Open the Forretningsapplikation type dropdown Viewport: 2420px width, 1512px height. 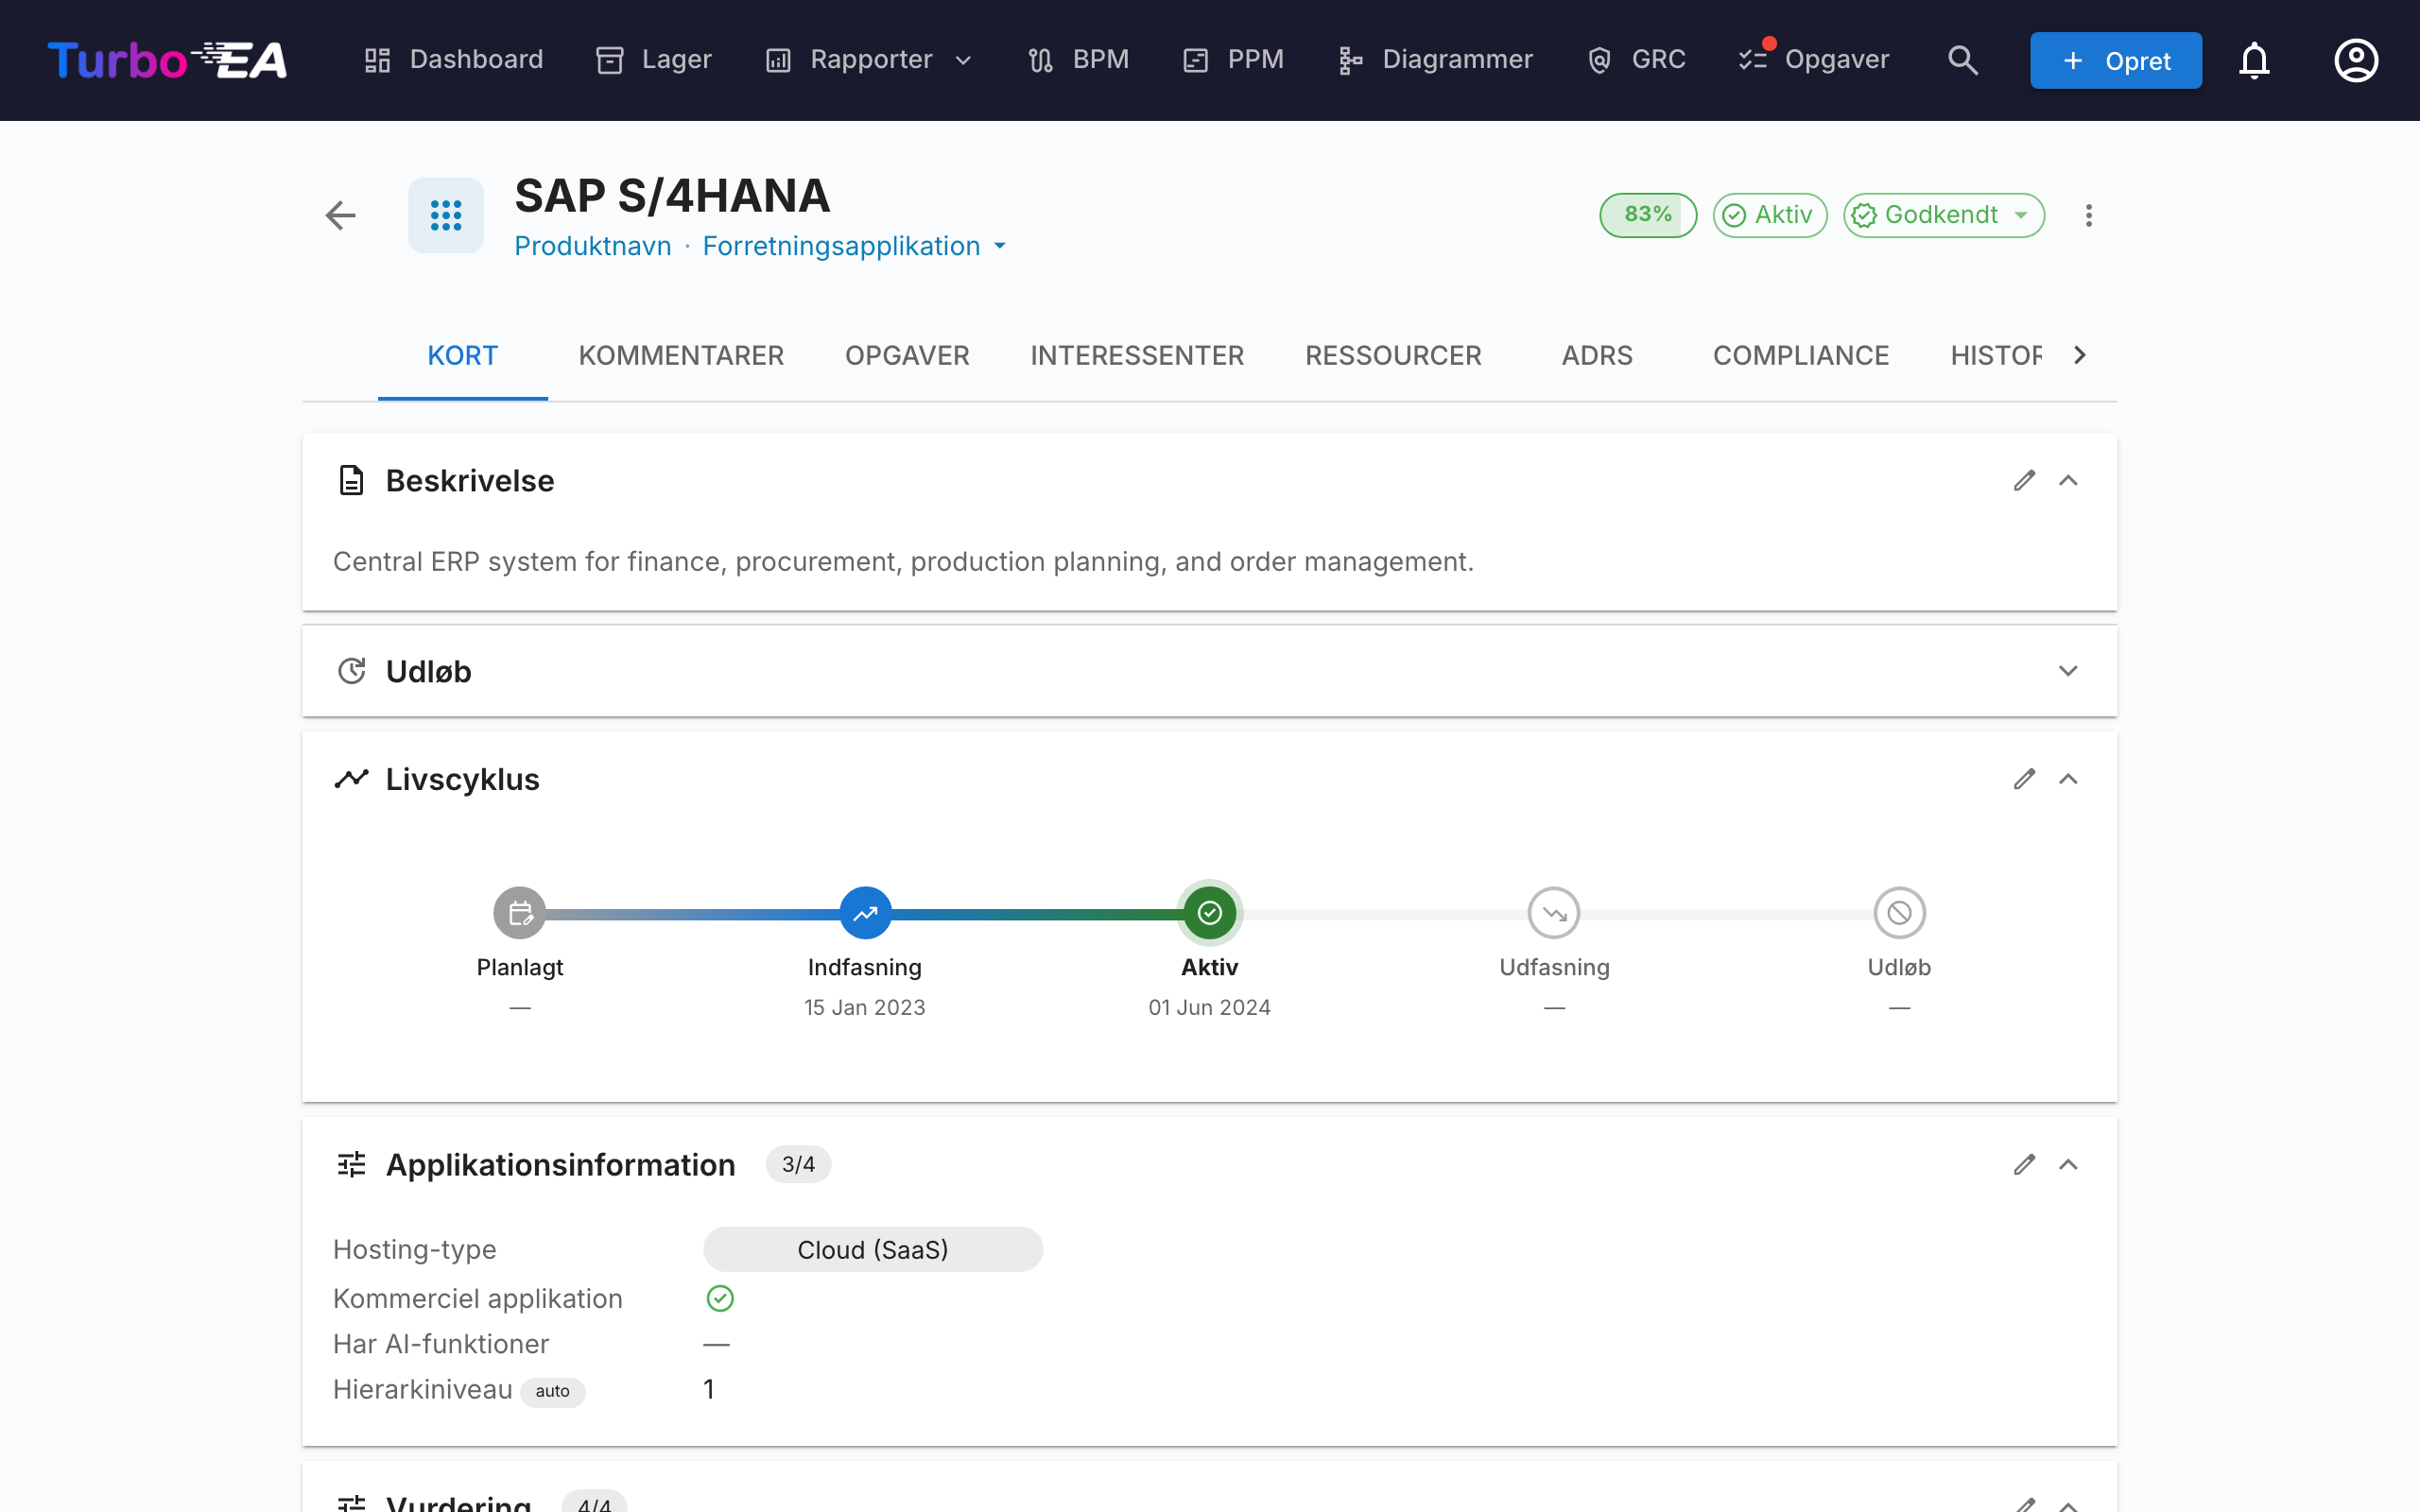854,246
